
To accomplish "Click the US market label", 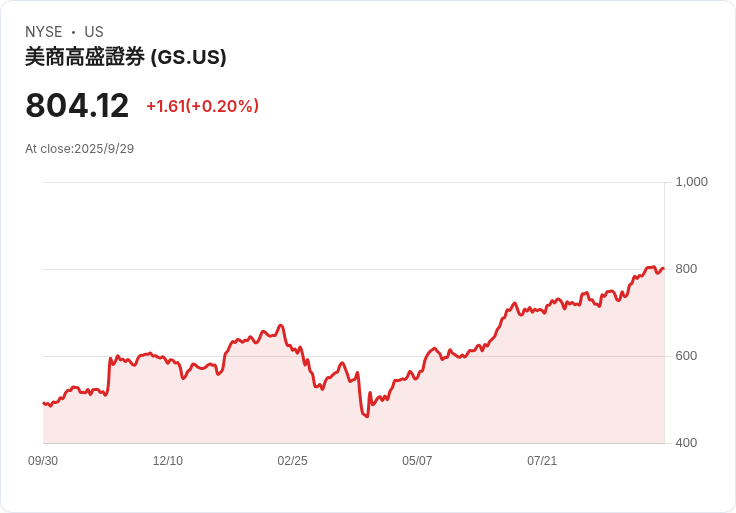I will (94, 32).
